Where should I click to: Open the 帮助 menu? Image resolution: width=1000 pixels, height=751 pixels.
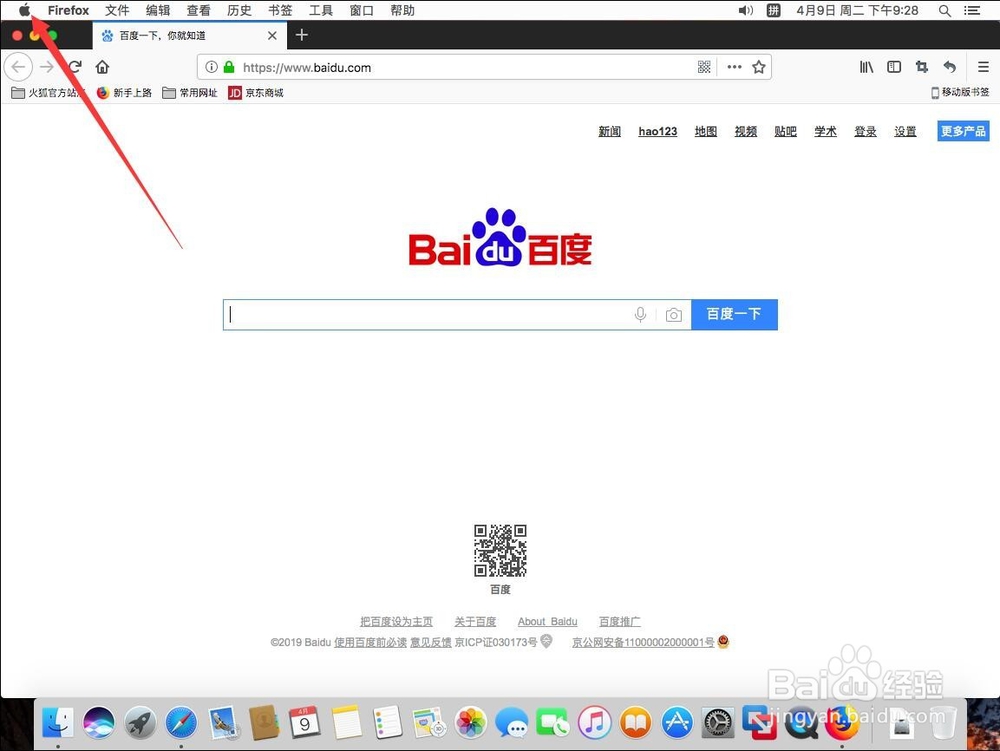click(x=402, y=10)
